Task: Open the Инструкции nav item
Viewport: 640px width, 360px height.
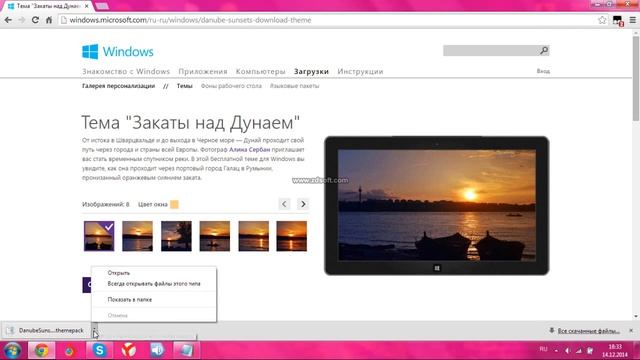Action: click(360, 71)
